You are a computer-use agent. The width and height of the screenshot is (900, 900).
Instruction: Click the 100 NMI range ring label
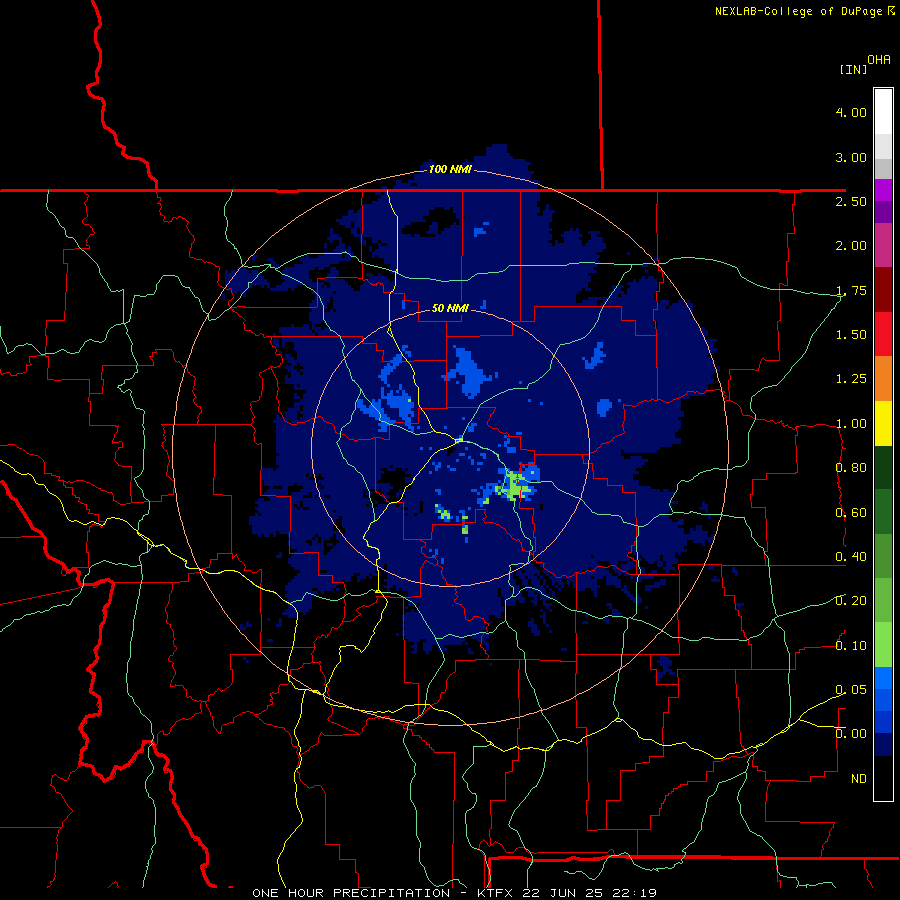coord(450,169)
